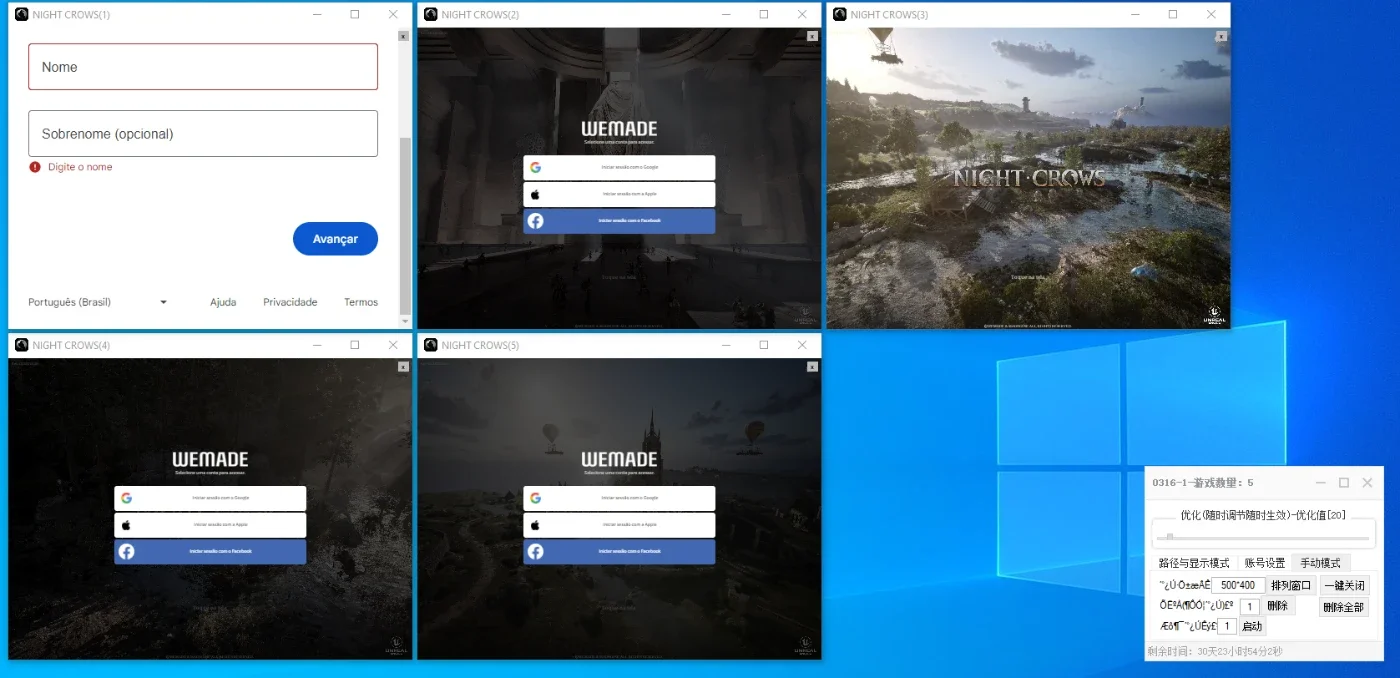1400x678 pixels.
Task: Click the number field beside 启动
Action: 1227,626
